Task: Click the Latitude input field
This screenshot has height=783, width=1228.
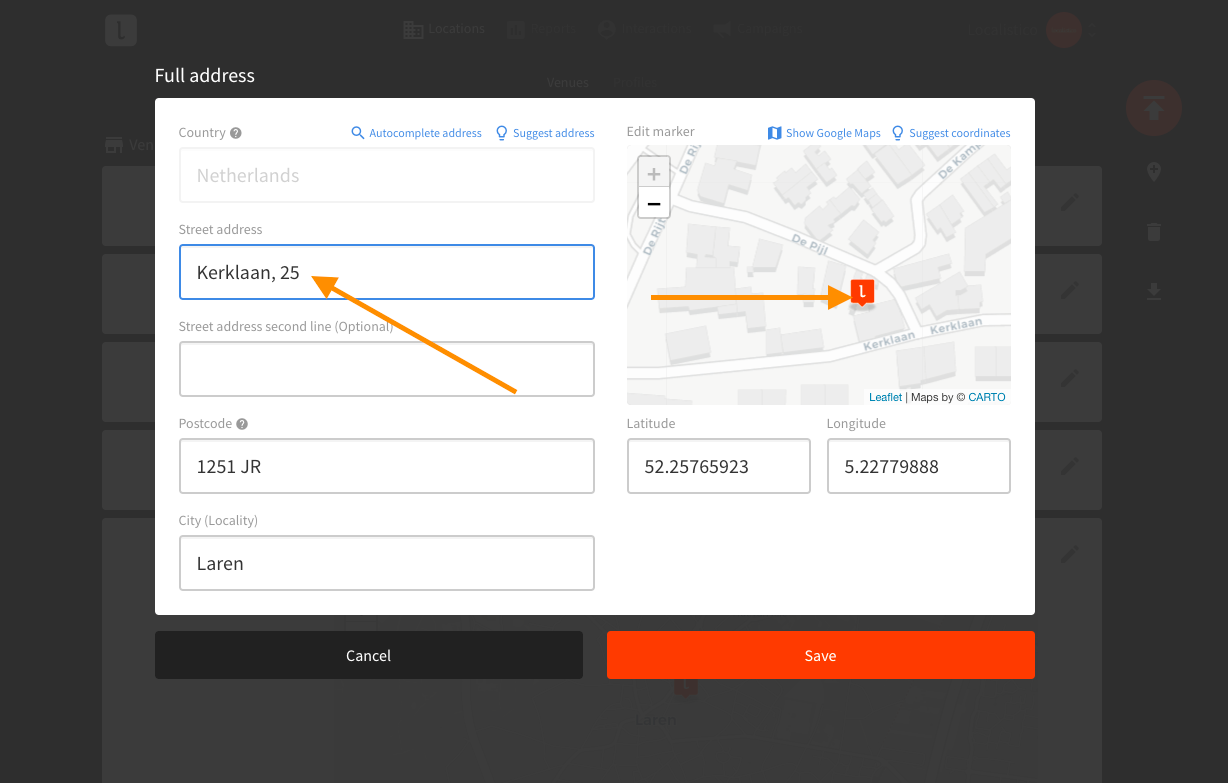Action: pos(719,466)
